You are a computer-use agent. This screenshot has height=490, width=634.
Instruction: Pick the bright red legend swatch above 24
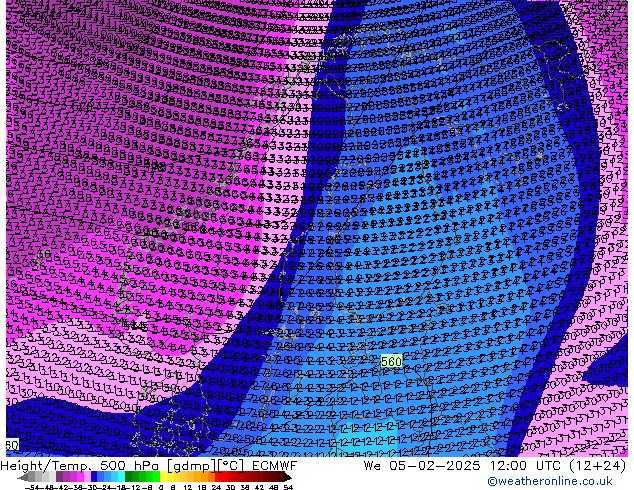click(218, 478)
